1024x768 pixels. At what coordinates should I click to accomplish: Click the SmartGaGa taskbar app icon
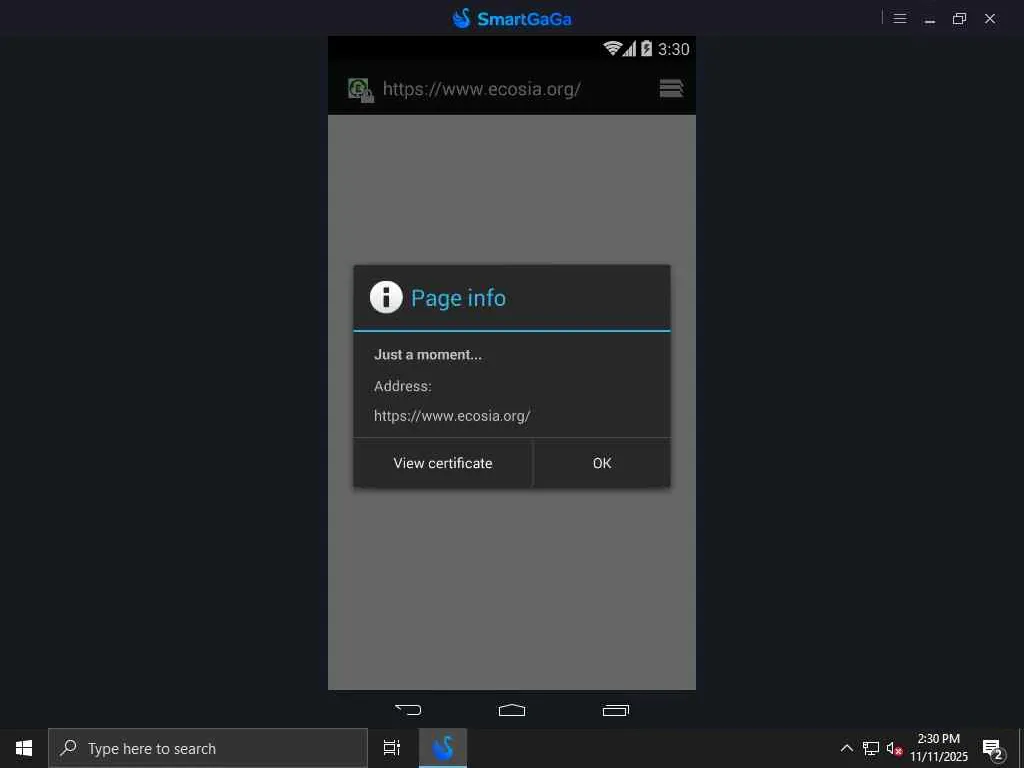coord(443,748)
